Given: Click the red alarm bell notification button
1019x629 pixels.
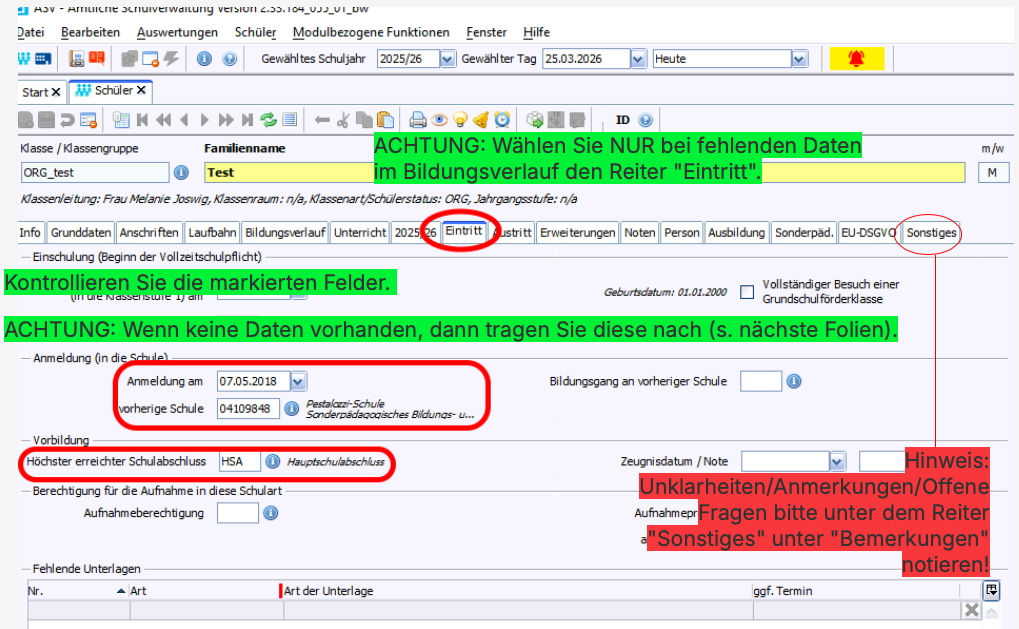Looking at the screenshot, I should coord(857,58).
